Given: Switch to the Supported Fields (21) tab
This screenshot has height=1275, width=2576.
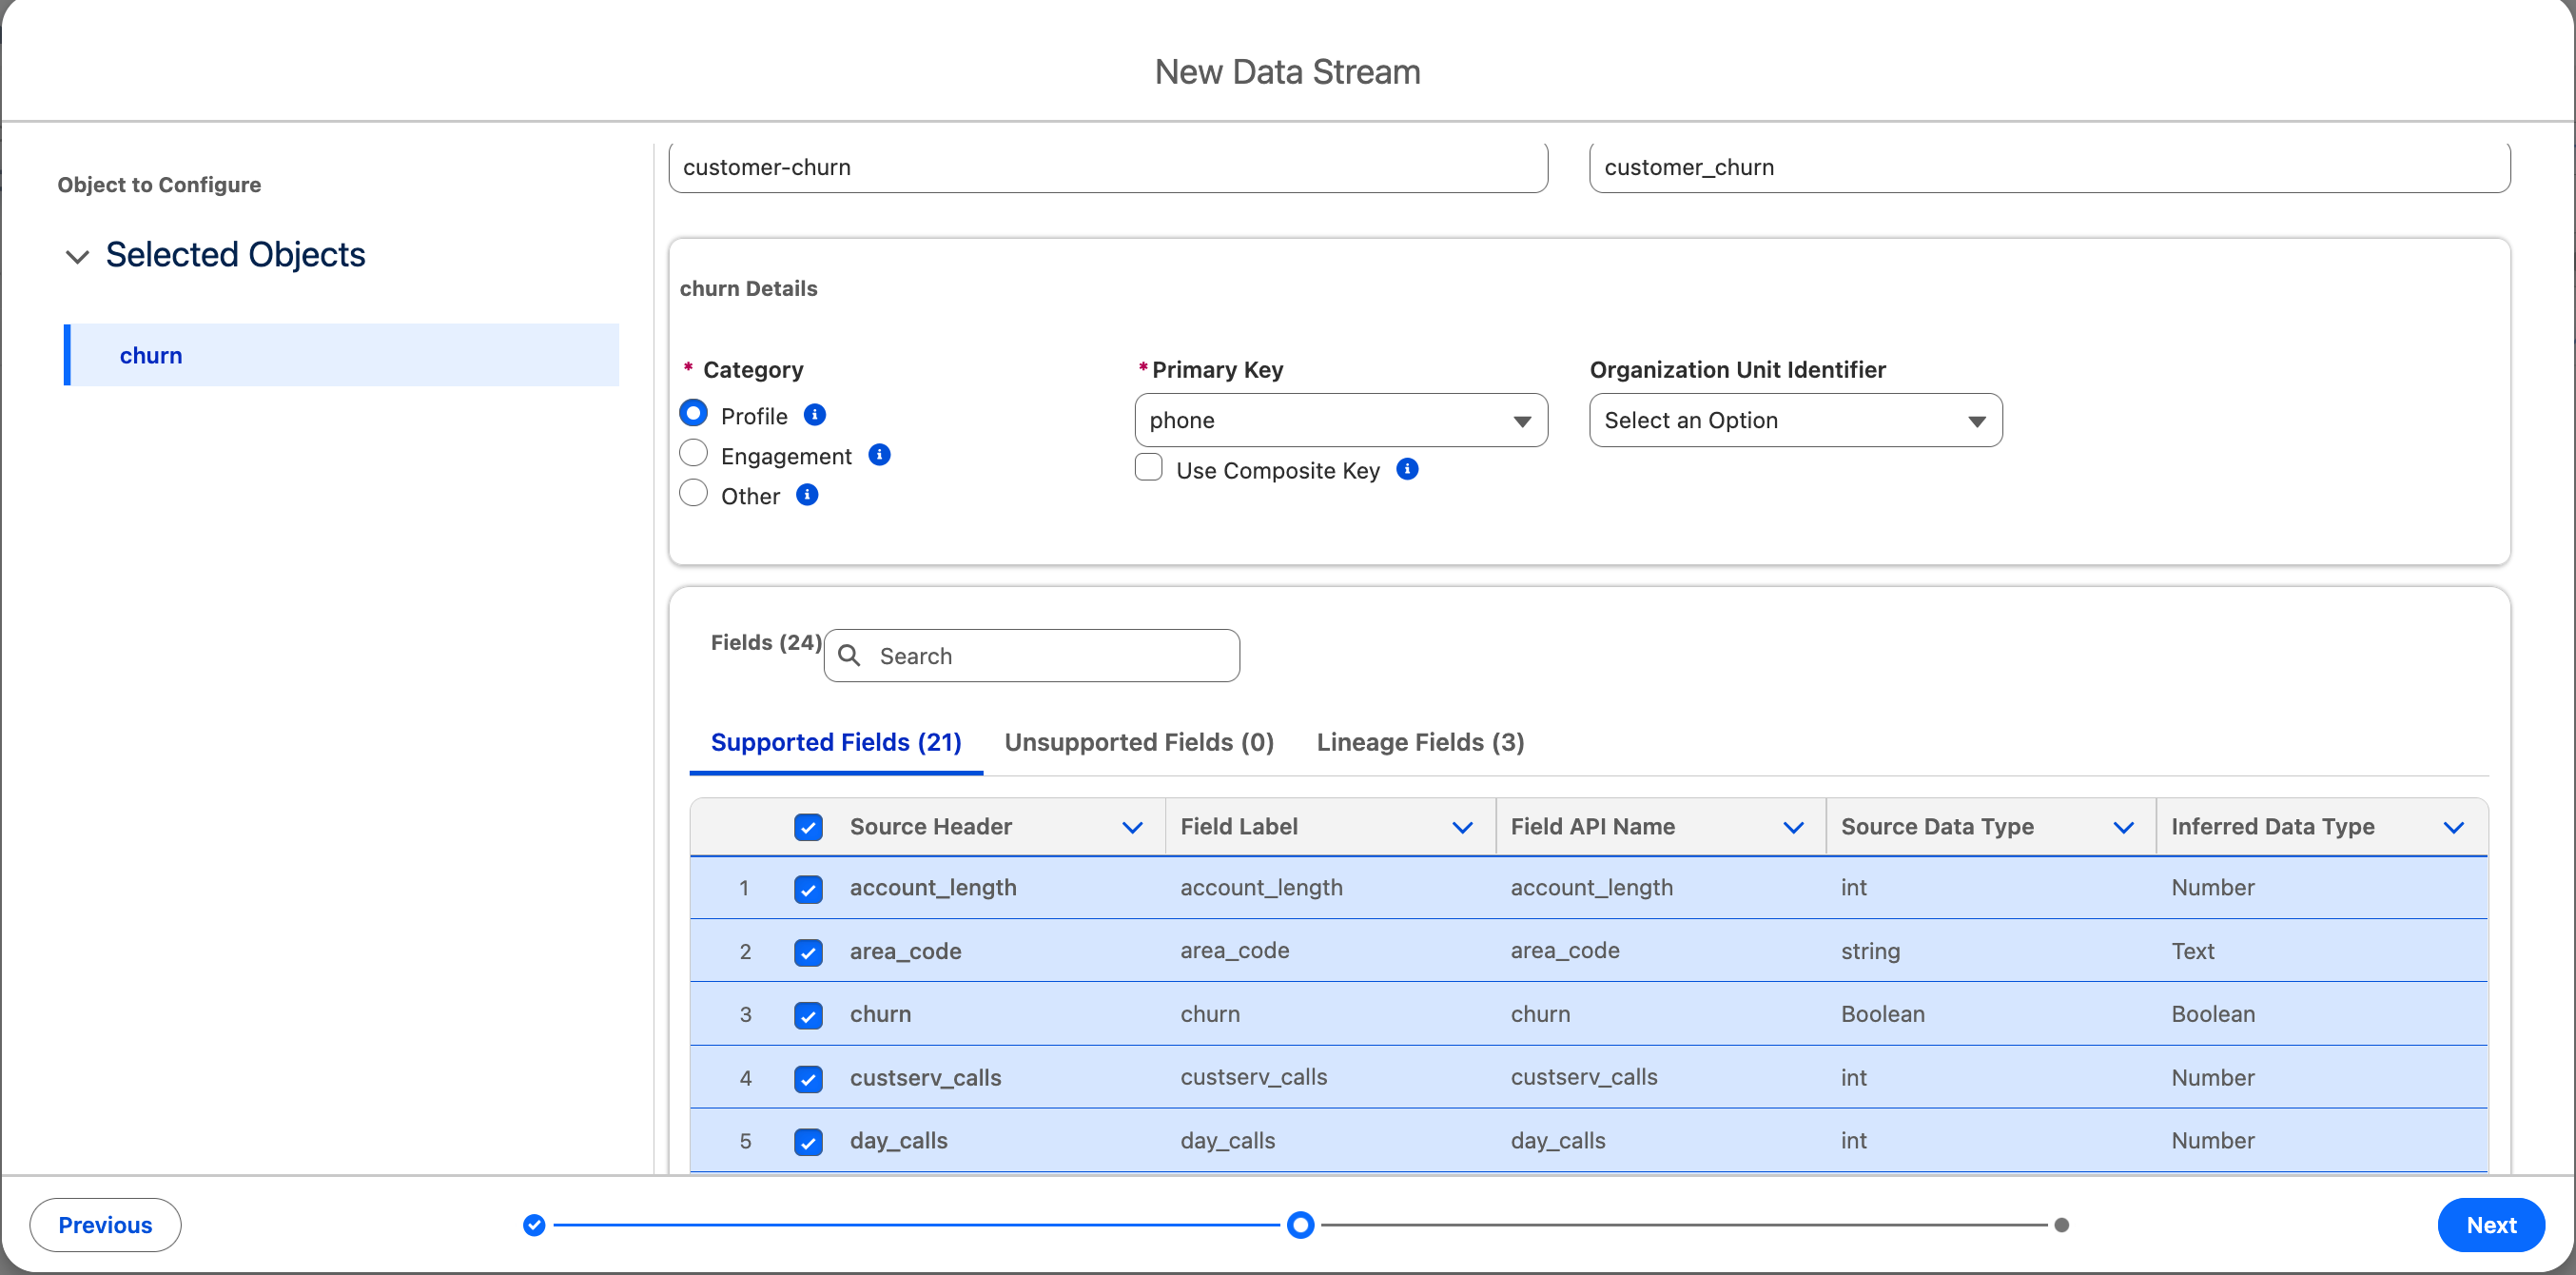Looking at the screenshot, I should 836,742.
